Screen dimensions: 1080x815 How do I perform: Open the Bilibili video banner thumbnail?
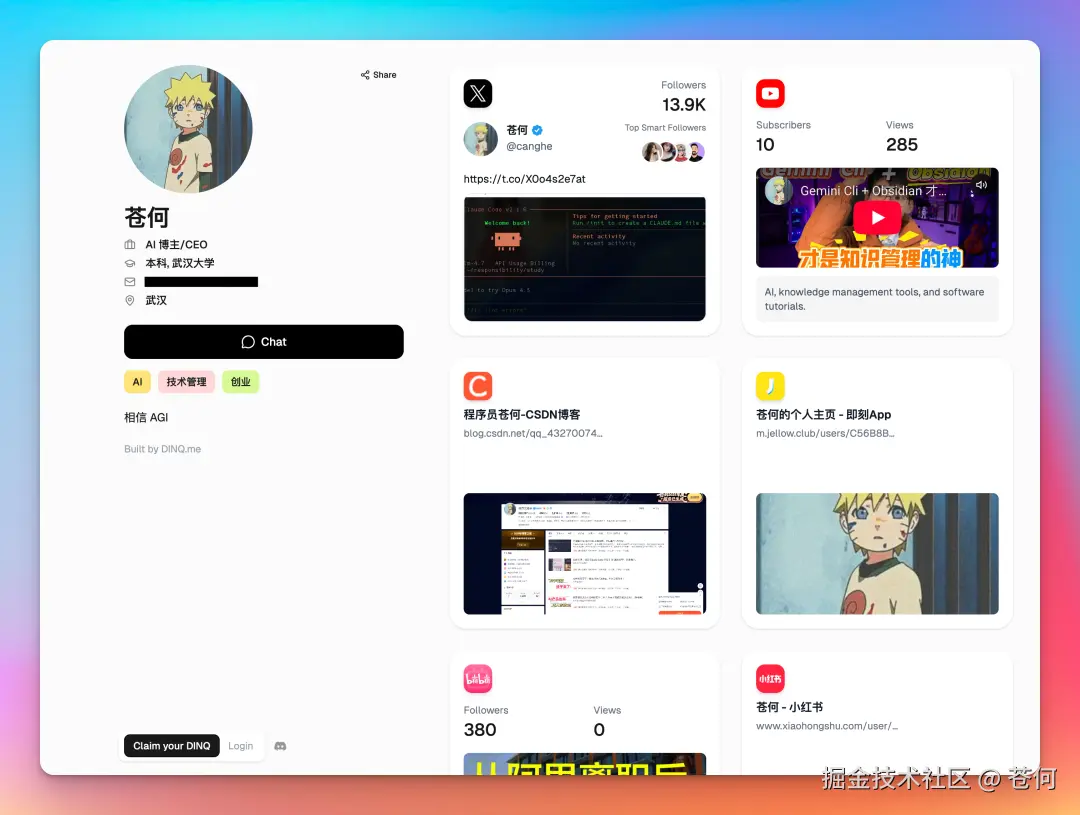(x=585, y=764)
